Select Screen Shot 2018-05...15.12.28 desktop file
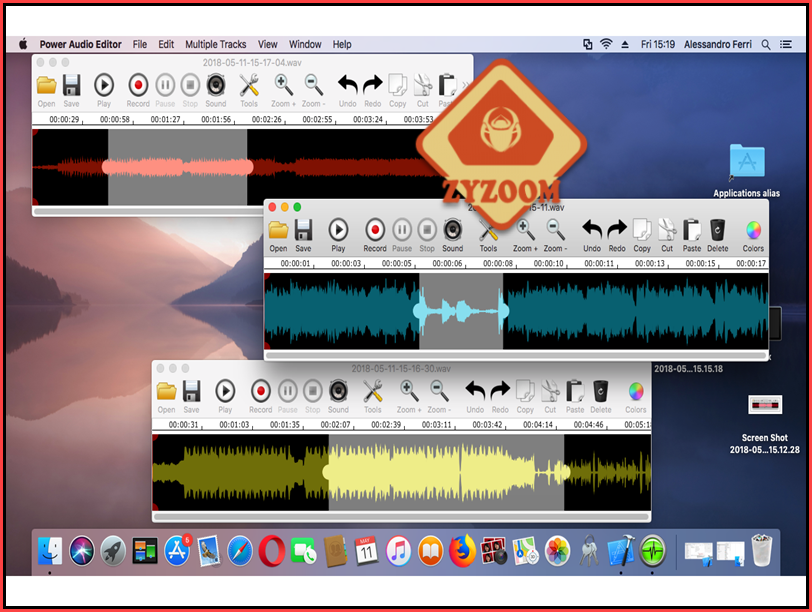Viewport: 812px width, 612px height. tap(765, 425)
